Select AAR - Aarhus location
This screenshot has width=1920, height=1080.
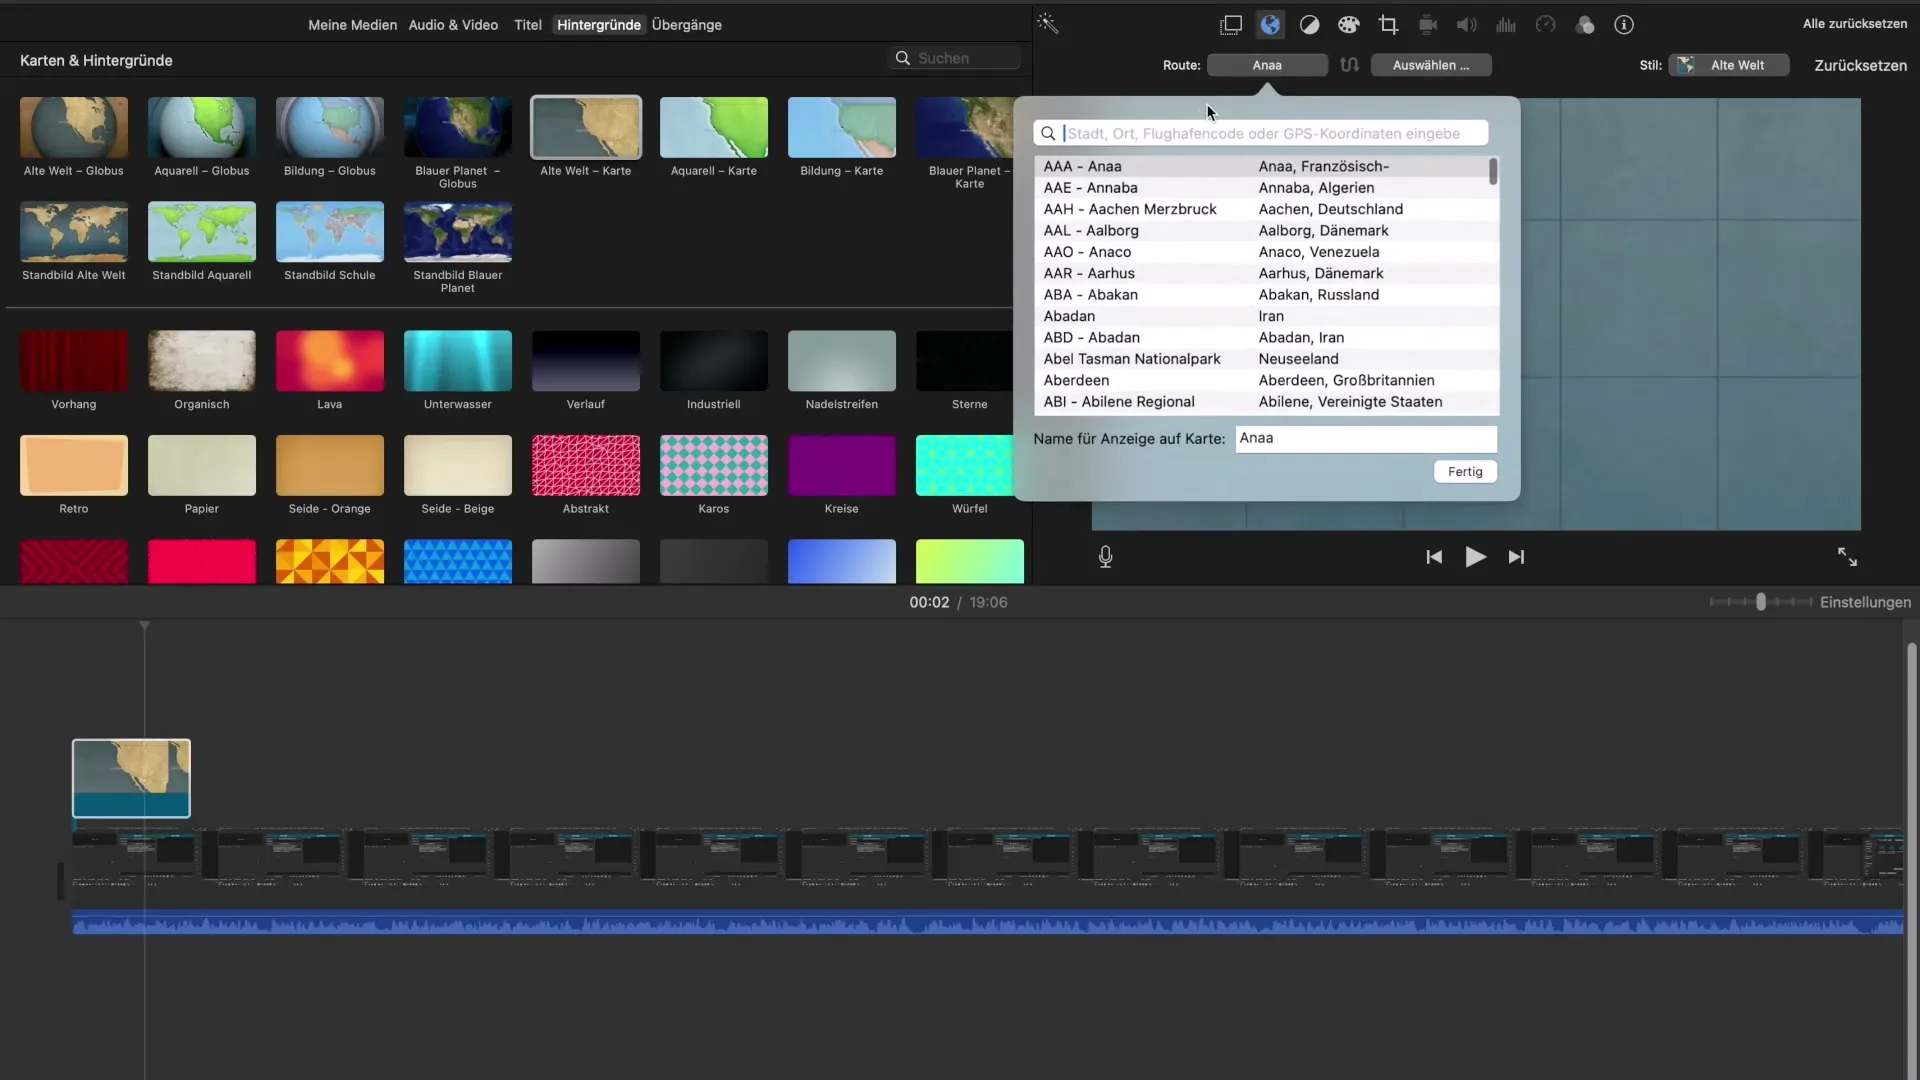(1266, 273)
